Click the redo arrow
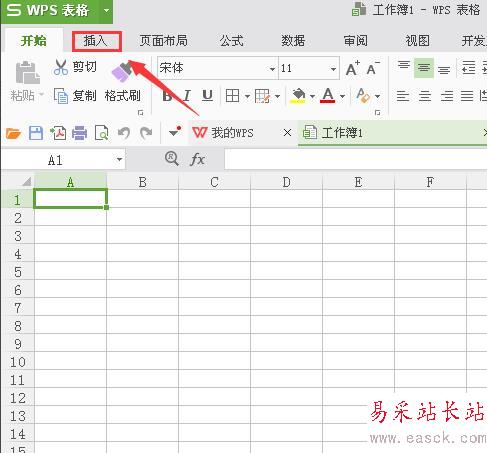This screenshot has width=487, height=453. pyautogui.click(x=146, y=133)
